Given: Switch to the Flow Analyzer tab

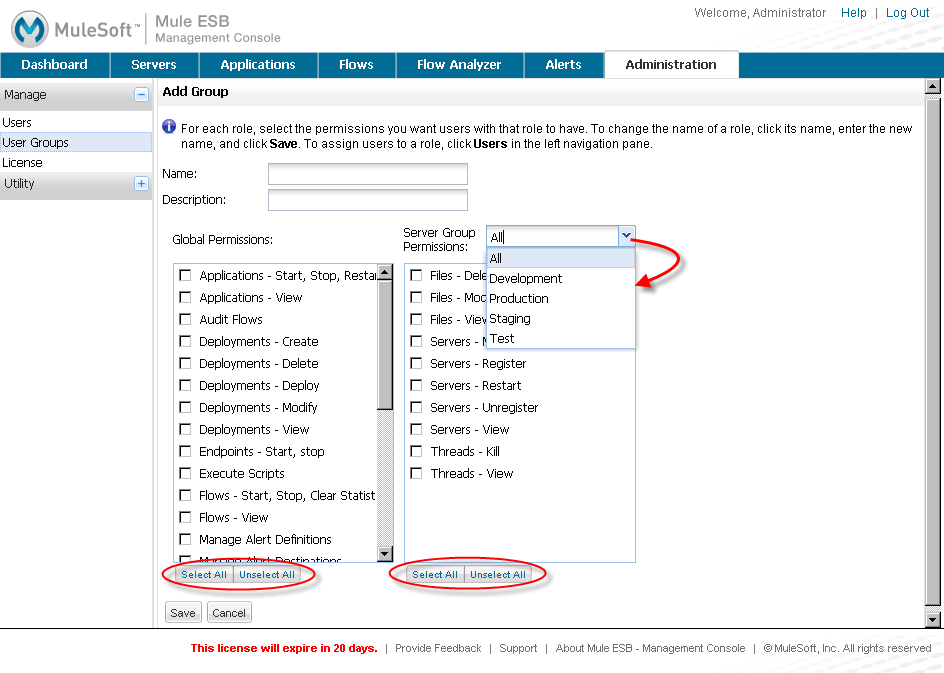Looking at the screenshot, I should [459, 65].
